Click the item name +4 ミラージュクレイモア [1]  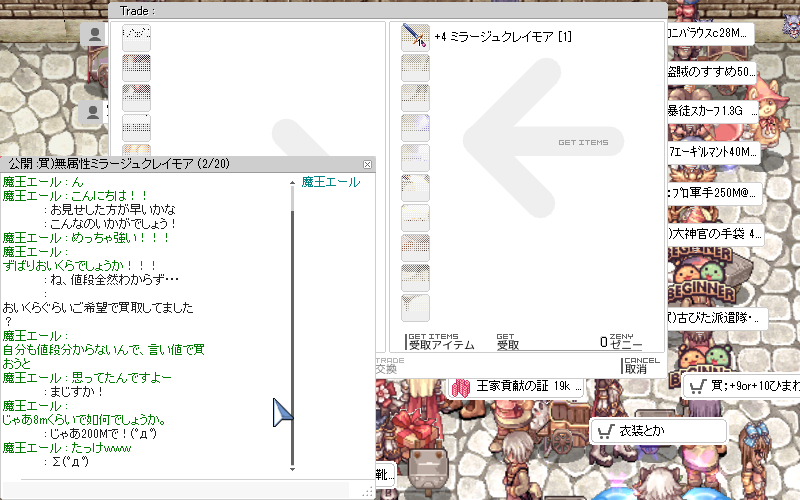click(503, 37)
